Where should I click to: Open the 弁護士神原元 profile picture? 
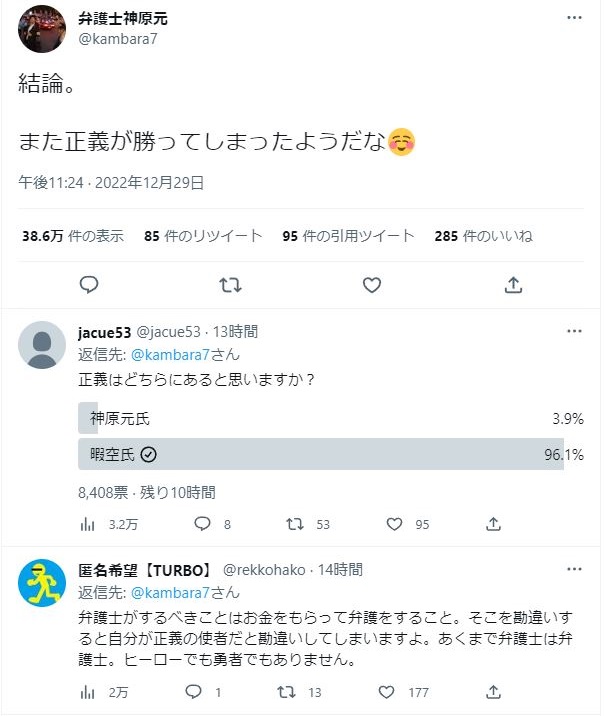coord(43,28)
